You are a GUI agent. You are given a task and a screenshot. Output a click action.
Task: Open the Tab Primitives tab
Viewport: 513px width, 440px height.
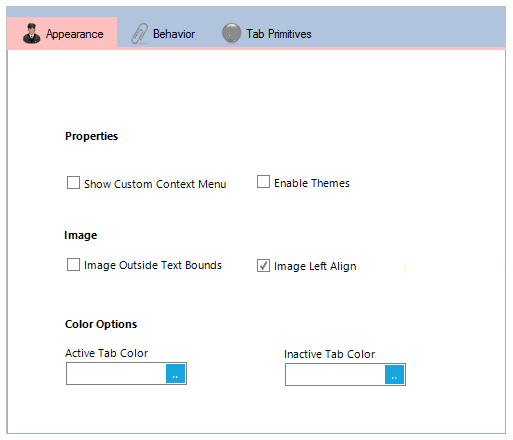[267, 34]
